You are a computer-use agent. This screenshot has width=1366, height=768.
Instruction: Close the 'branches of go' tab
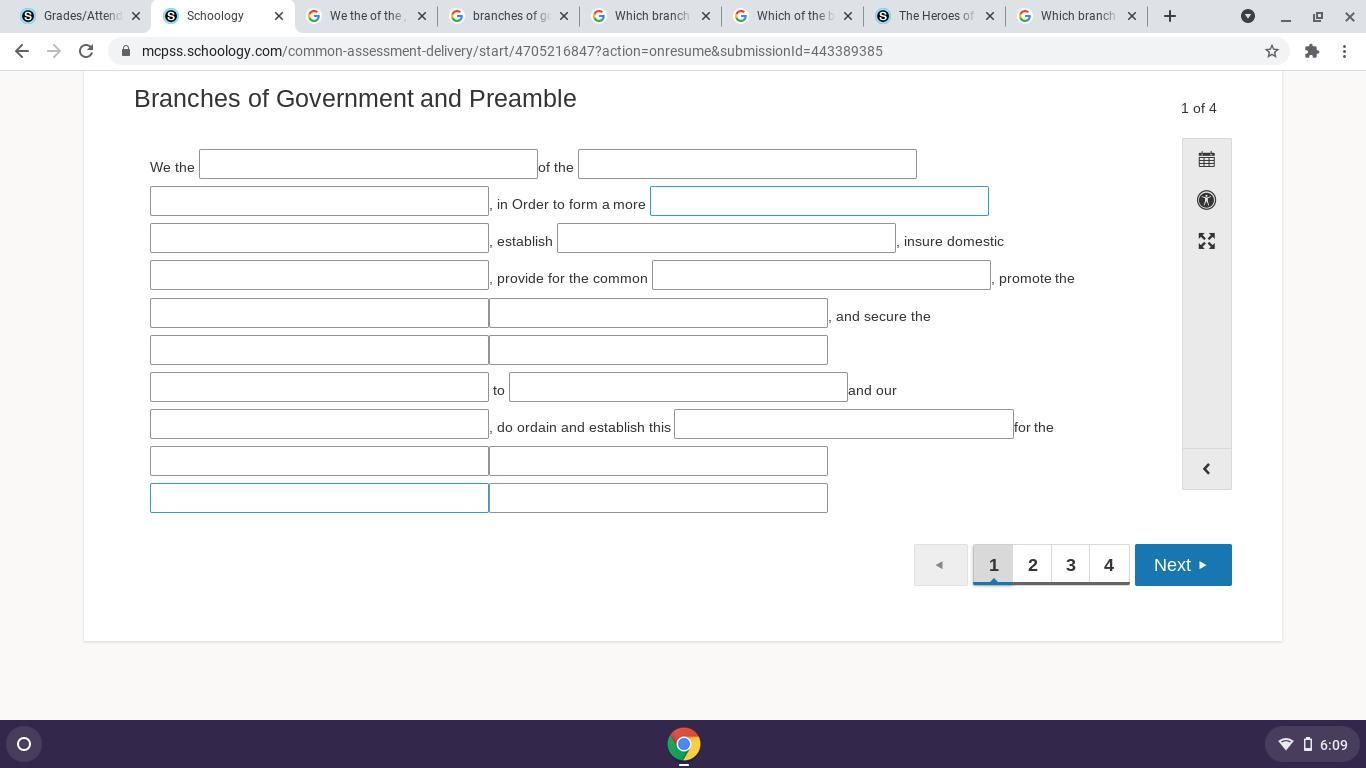pyautogui.click(x=564, y=16)
